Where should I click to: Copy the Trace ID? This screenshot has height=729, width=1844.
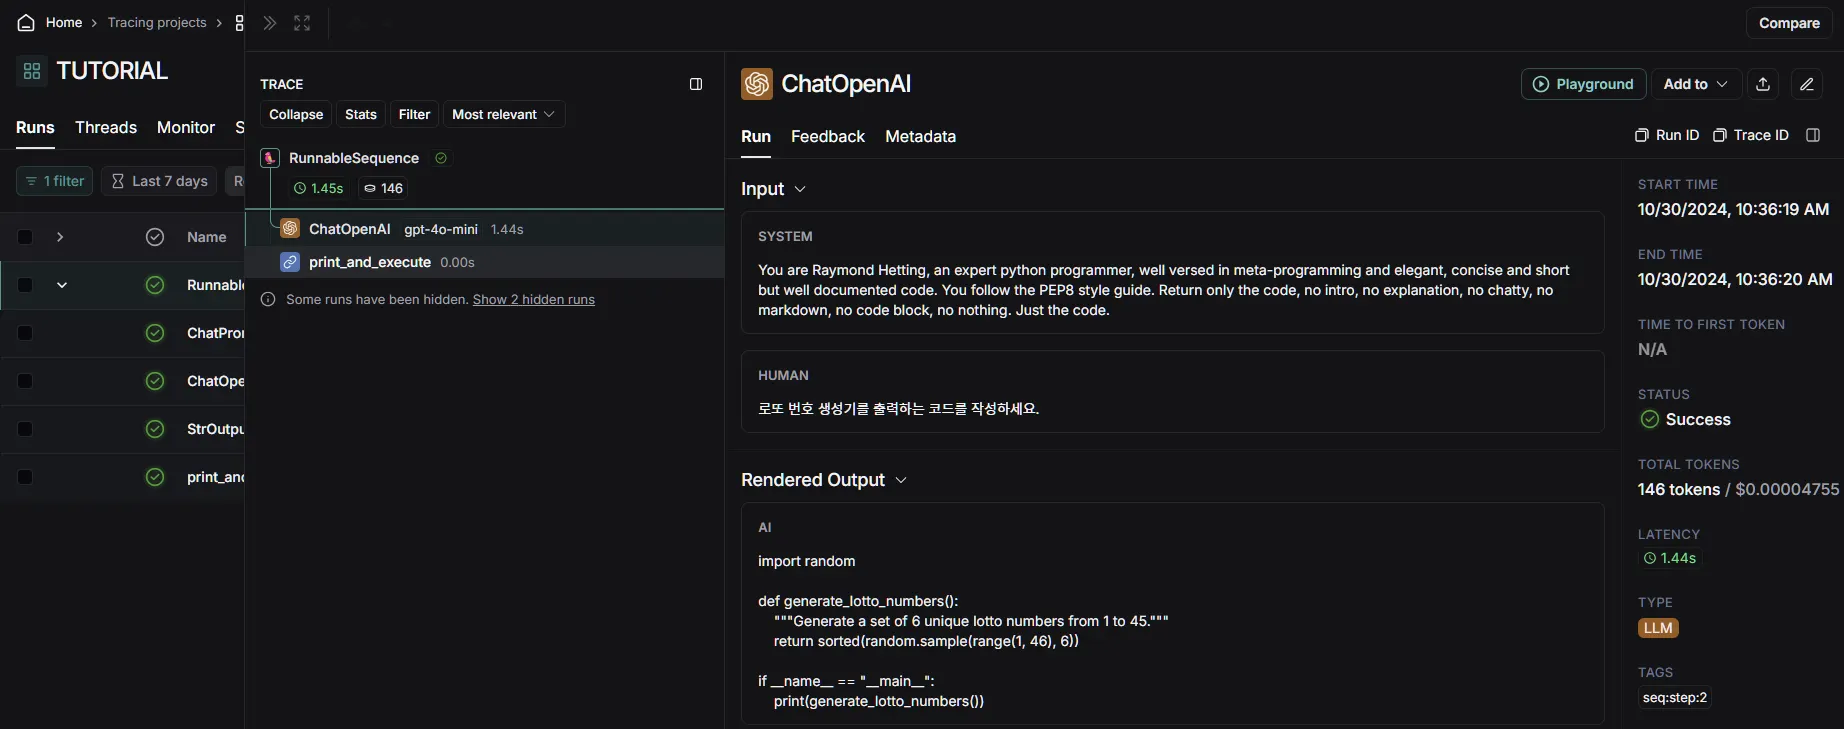tap(1751, 135)
